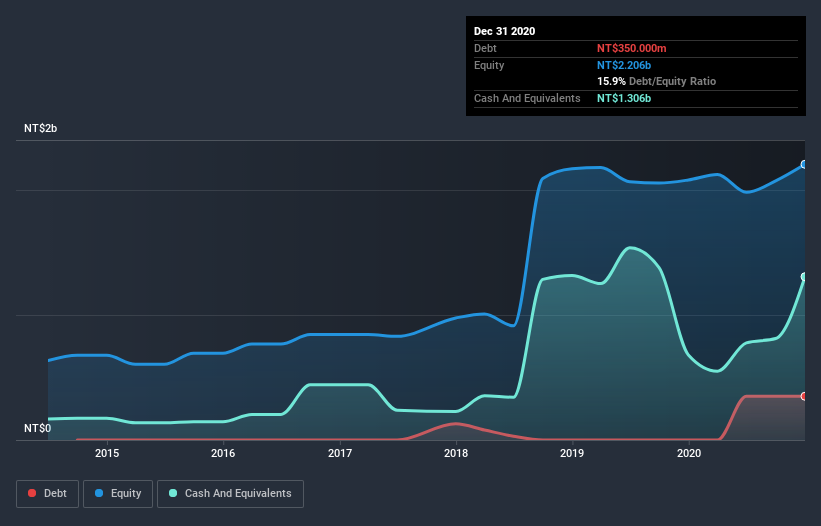
Task: Click the NT$1.306b cash value
Action: point(624,98)
